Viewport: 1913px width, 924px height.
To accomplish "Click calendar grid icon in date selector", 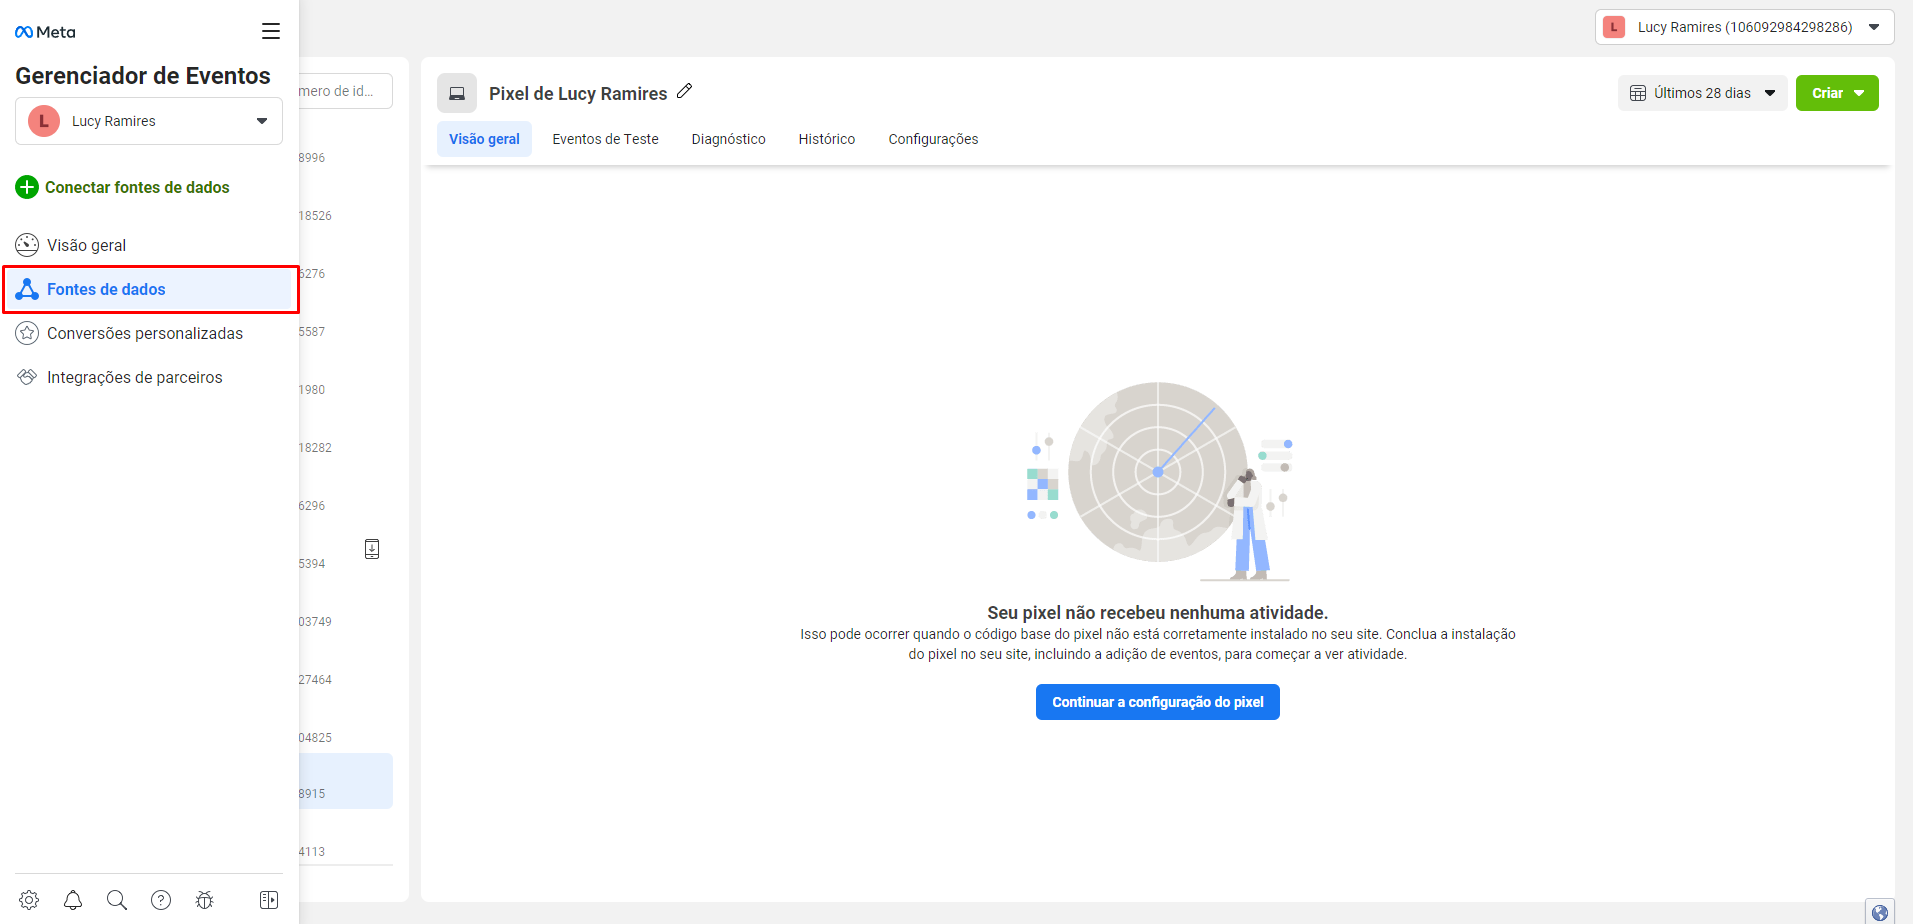I will coord(1638,93).
